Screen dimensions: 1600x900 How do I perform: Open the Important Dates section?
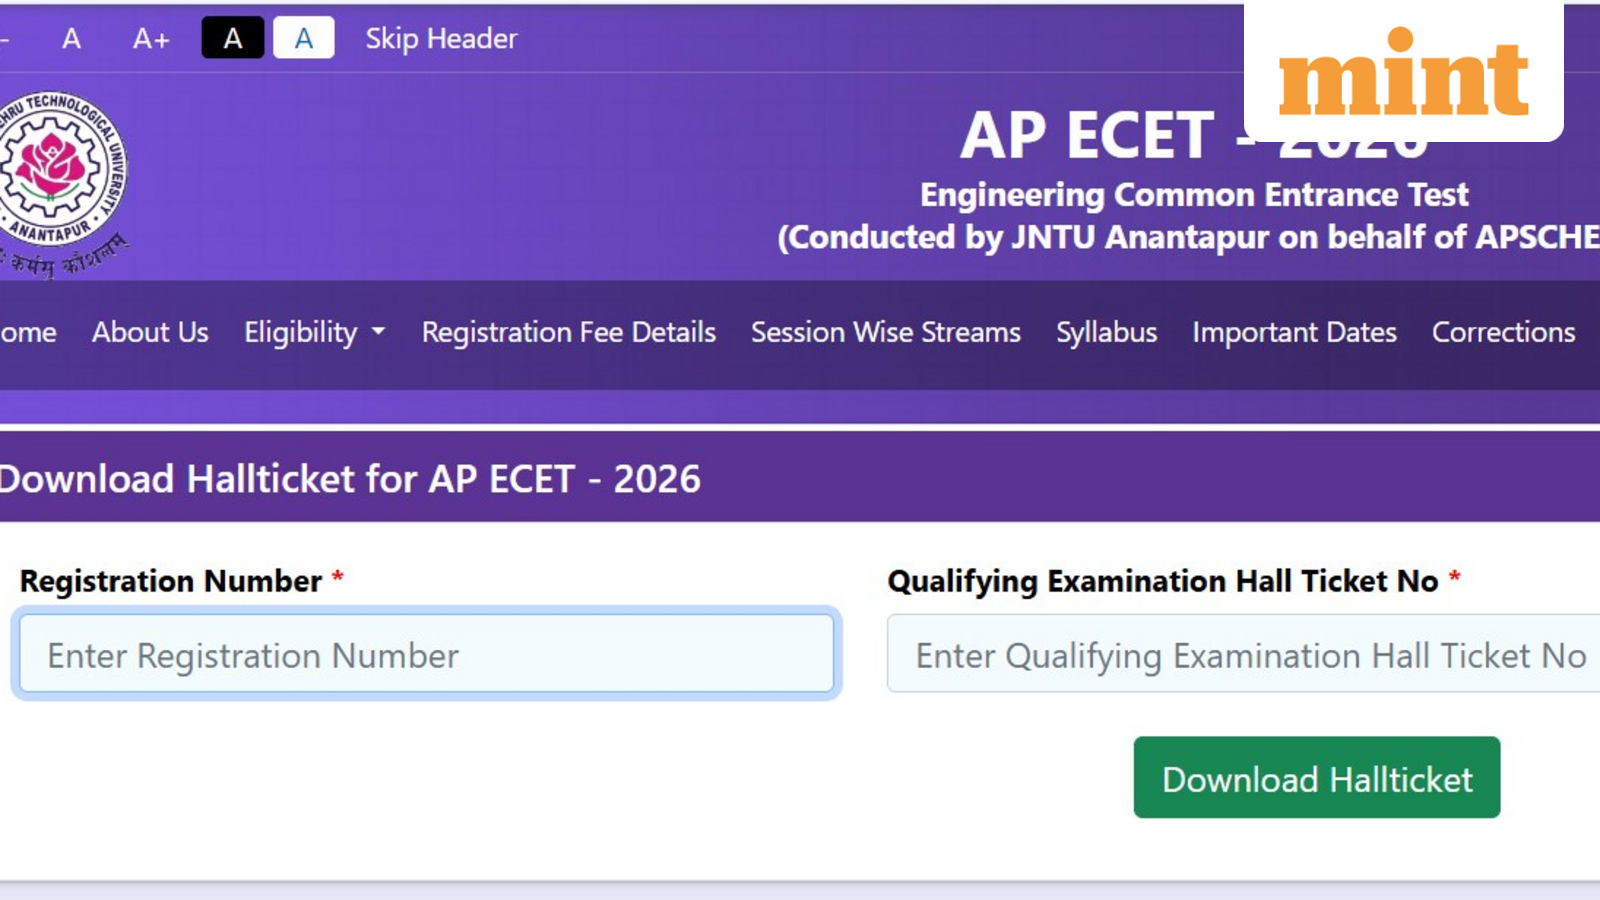point(1294,332)
